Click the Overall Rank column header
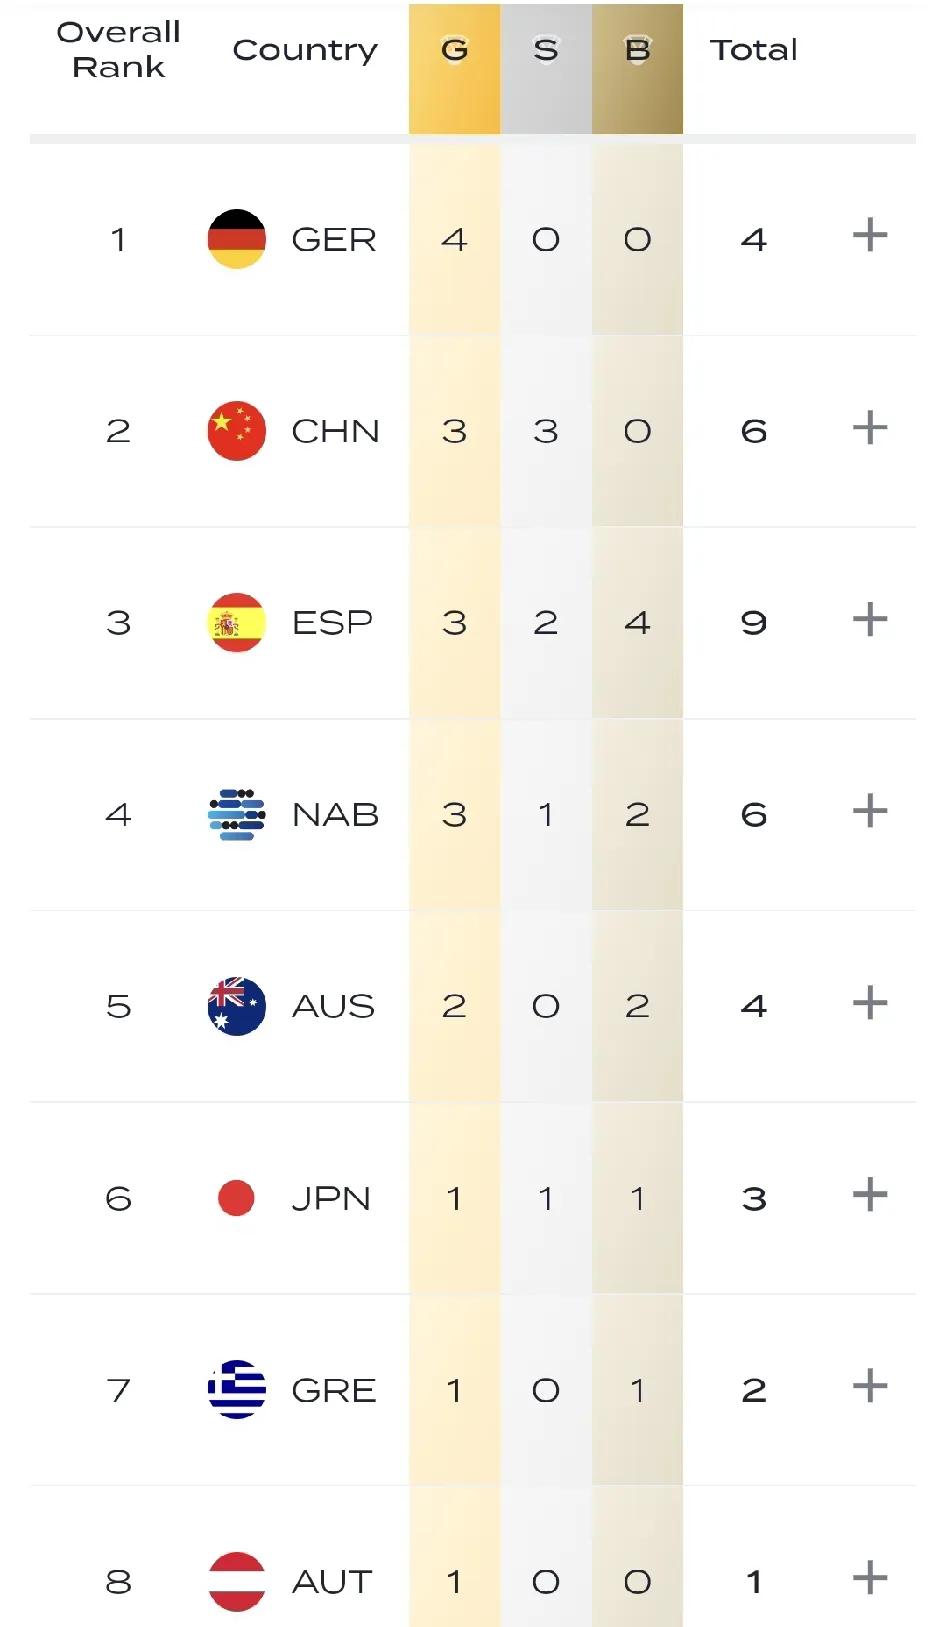The height and width of the screenshot is (1627, 946). [118, 50]
